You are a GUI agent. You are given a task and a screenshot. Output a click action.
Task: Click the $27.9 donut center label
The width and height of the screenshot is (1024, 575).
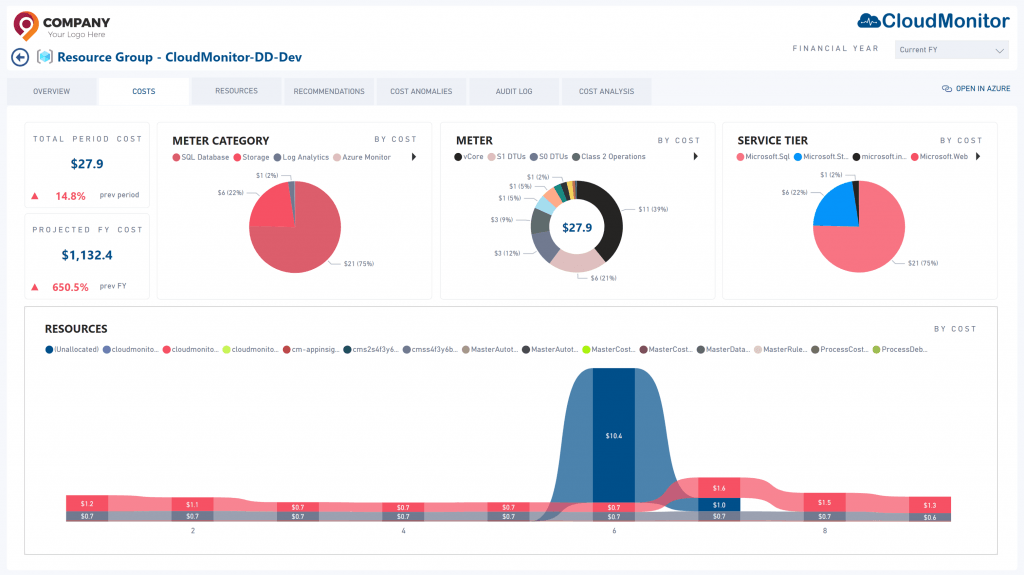(x=577, y=228)
